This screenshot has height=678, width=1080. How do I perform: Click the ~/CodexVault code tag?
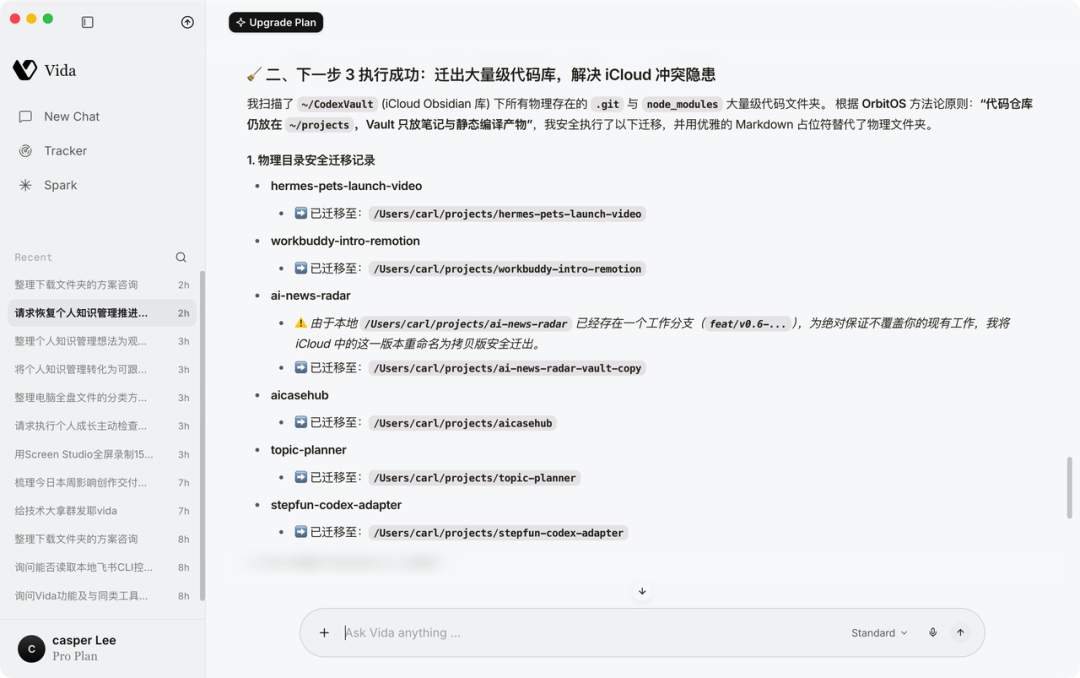coord(338,104)
